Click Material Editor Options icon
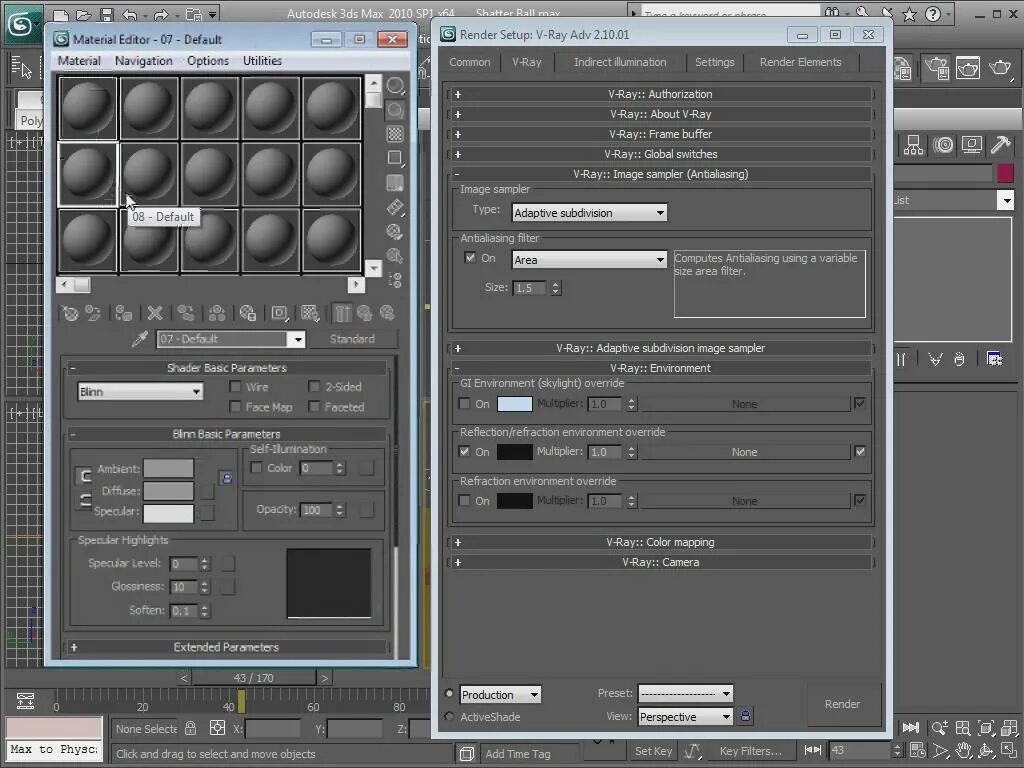Image resolution: width=1024 pixels, height=768 pixels. click(x=395, y=231)
